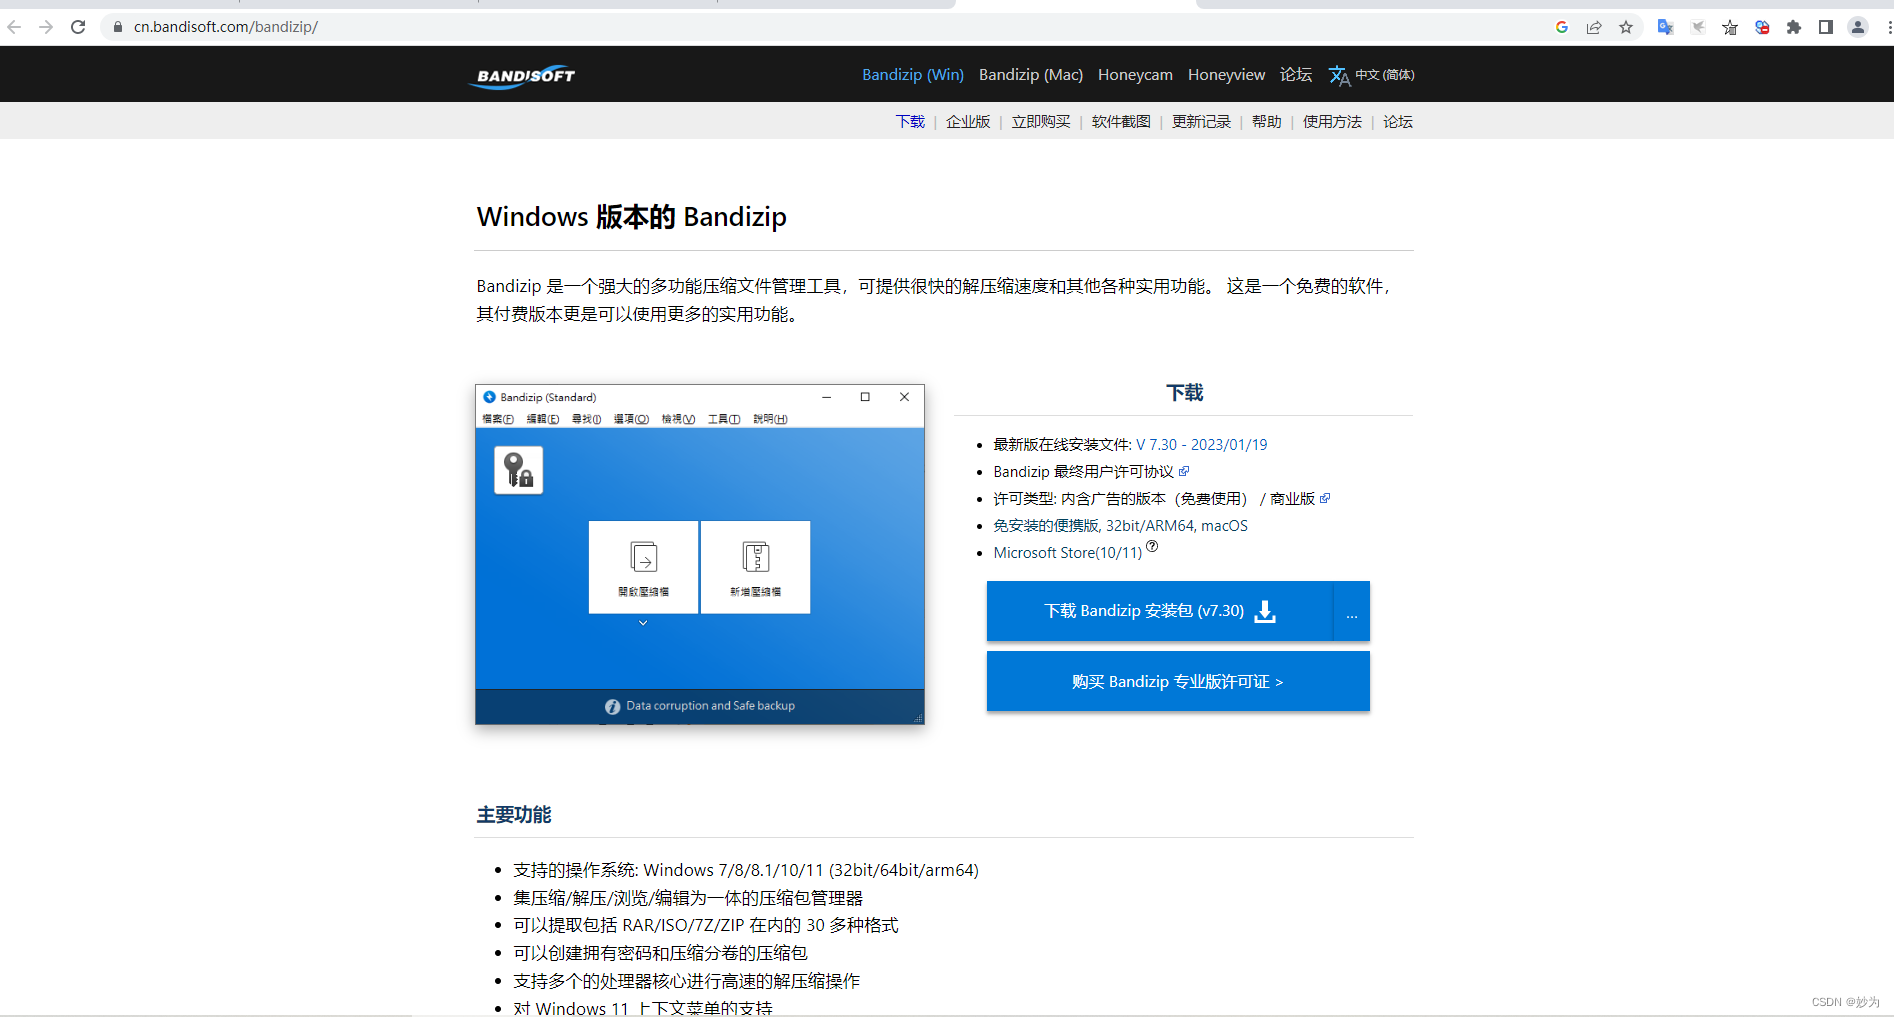Click the external link icon after 商业版
Viewport: 1894px width, 1017px height.
click(1325, 498)
